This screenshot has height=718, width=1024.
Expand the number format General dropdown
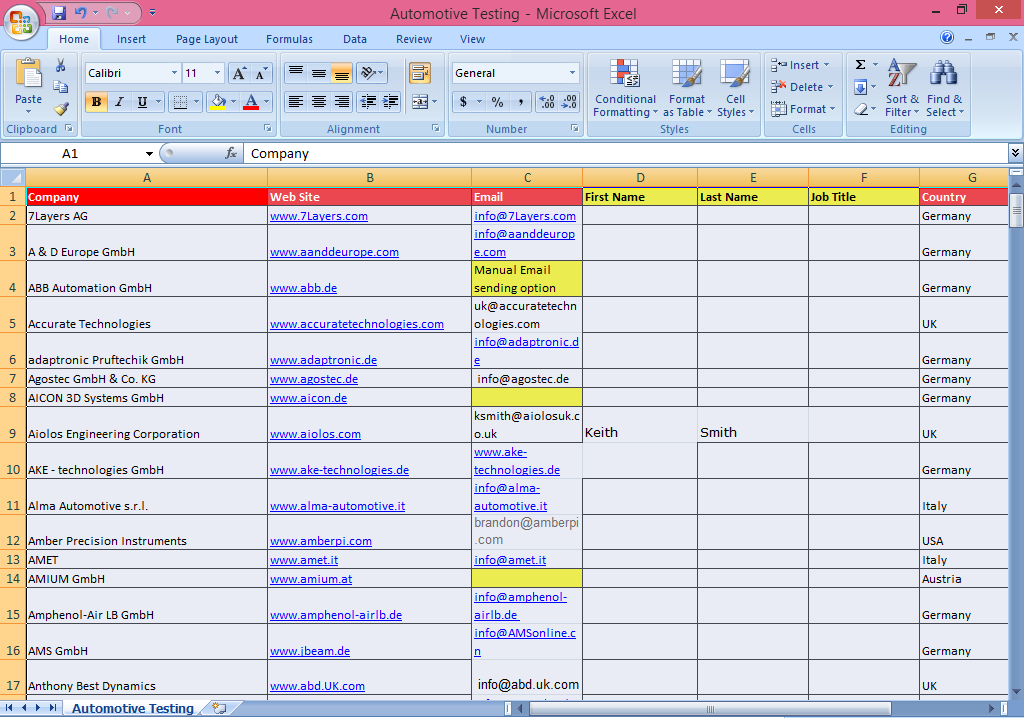point(572,73)
